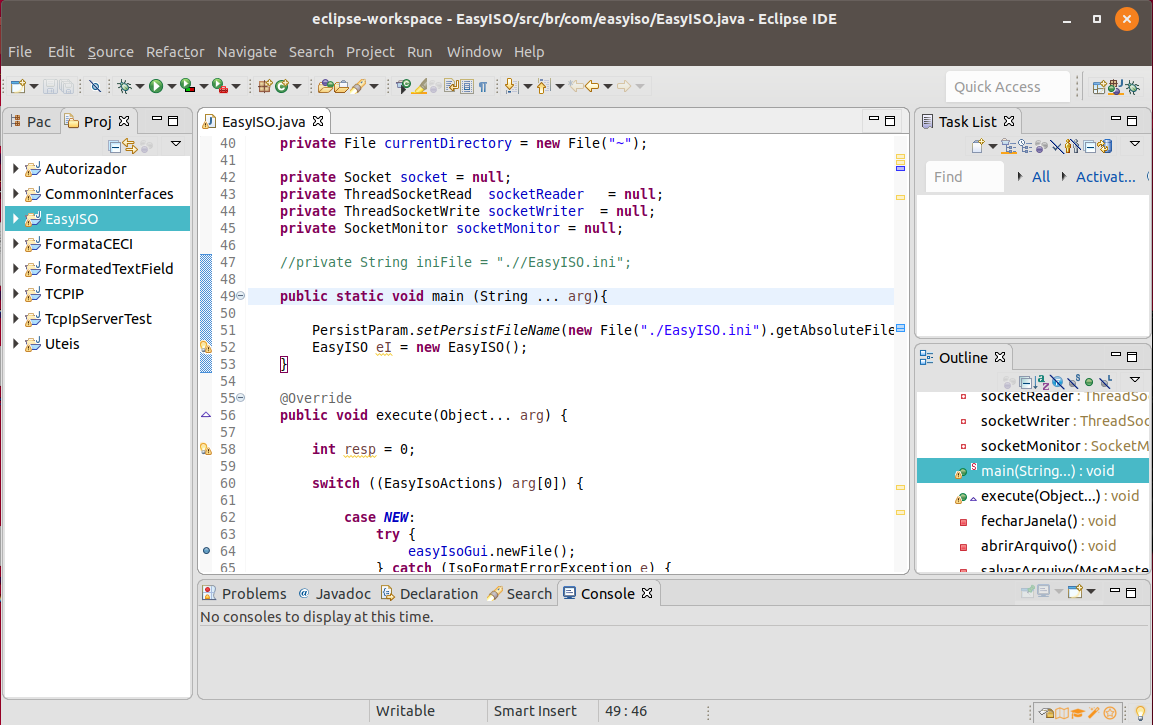Screen dimensions: 1153x725
Task: Click the green Run button in toolbar
Action: click(156, 87)
